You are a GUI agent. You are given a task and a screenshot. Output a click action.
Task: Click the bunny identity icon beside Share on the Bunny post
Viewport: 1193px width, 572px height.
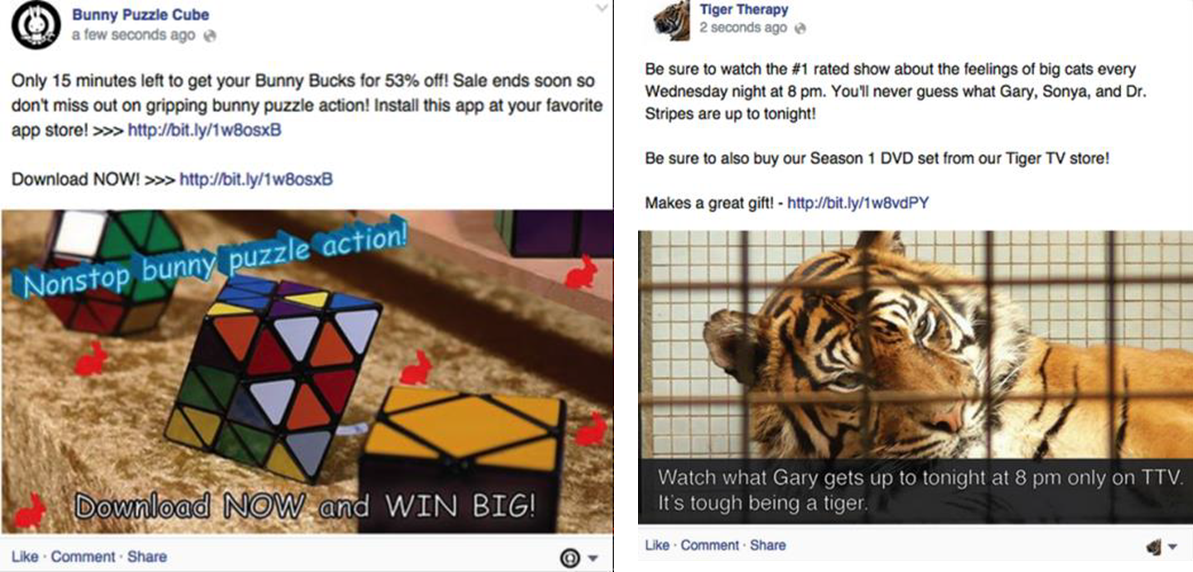tap(568, 558)
